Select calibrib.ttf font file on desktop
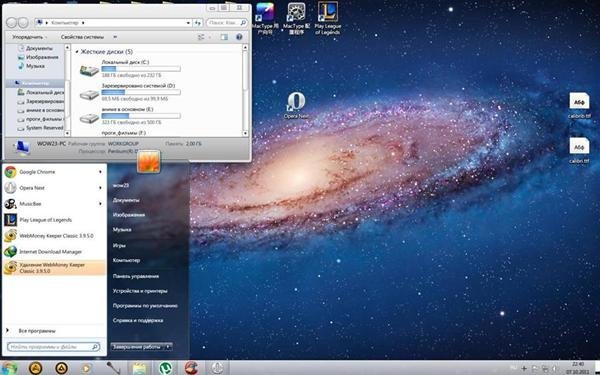The image size is (600, 375). point(579,105)
